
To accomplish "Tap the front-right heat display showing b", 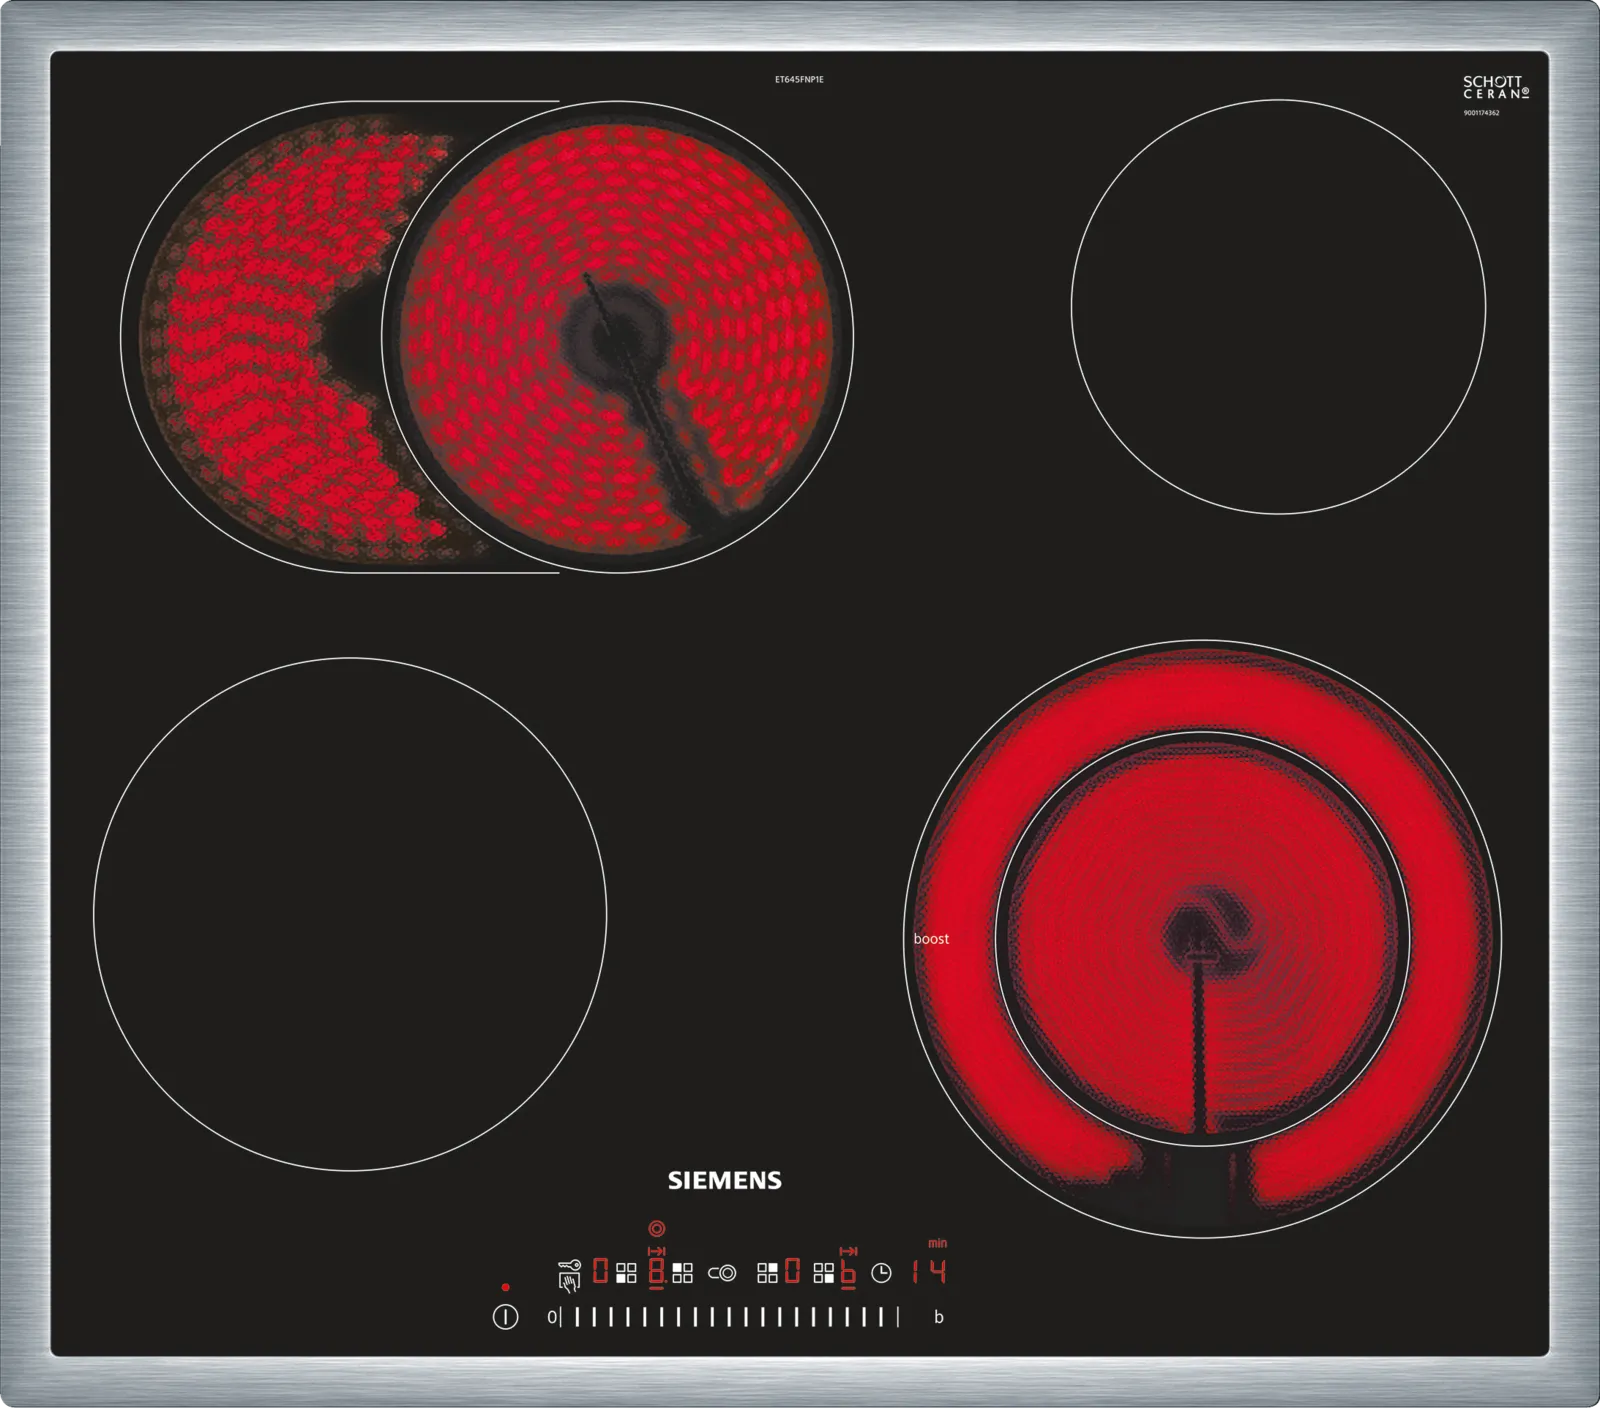I will [848, 1273].
